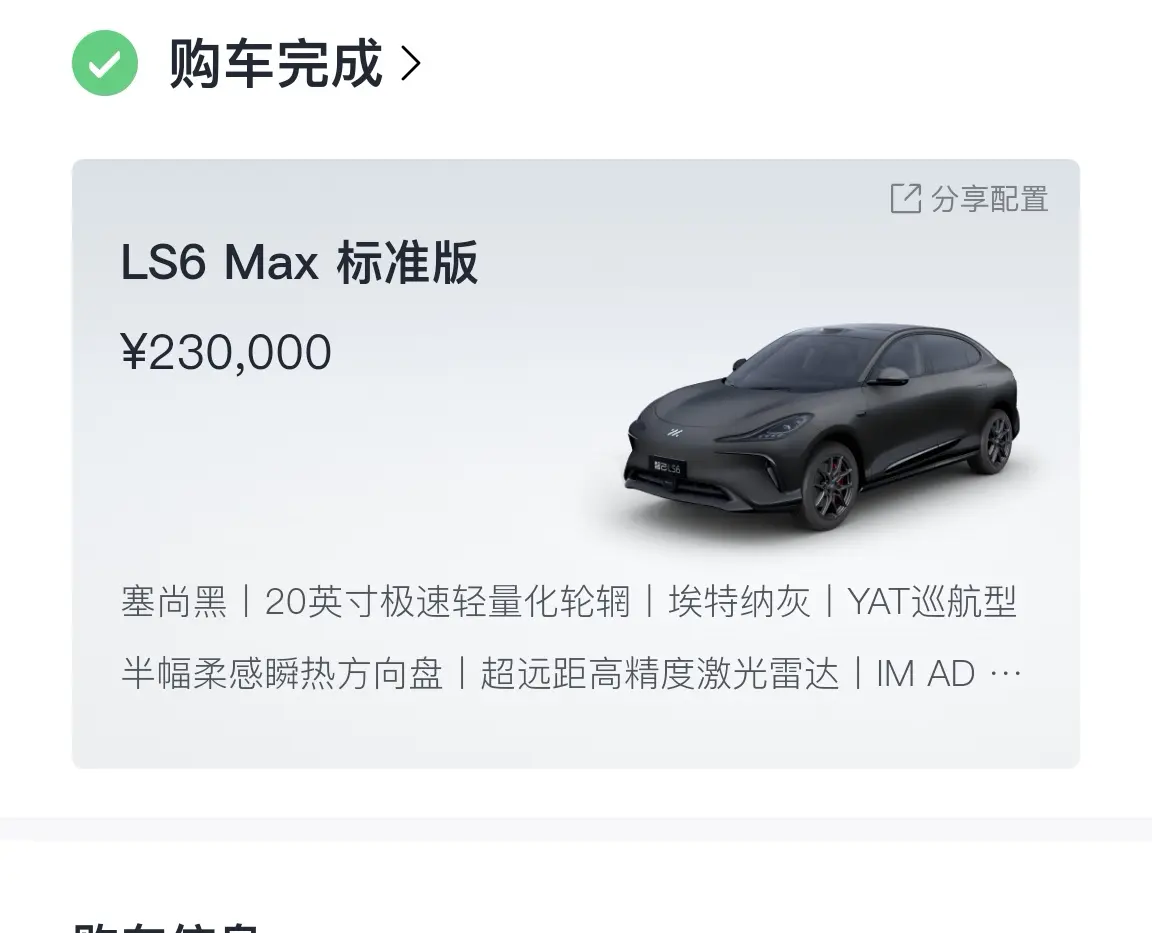Click the IM logo on the car hood
Viewport: 1152px width, 933px height.
[674, 432]
